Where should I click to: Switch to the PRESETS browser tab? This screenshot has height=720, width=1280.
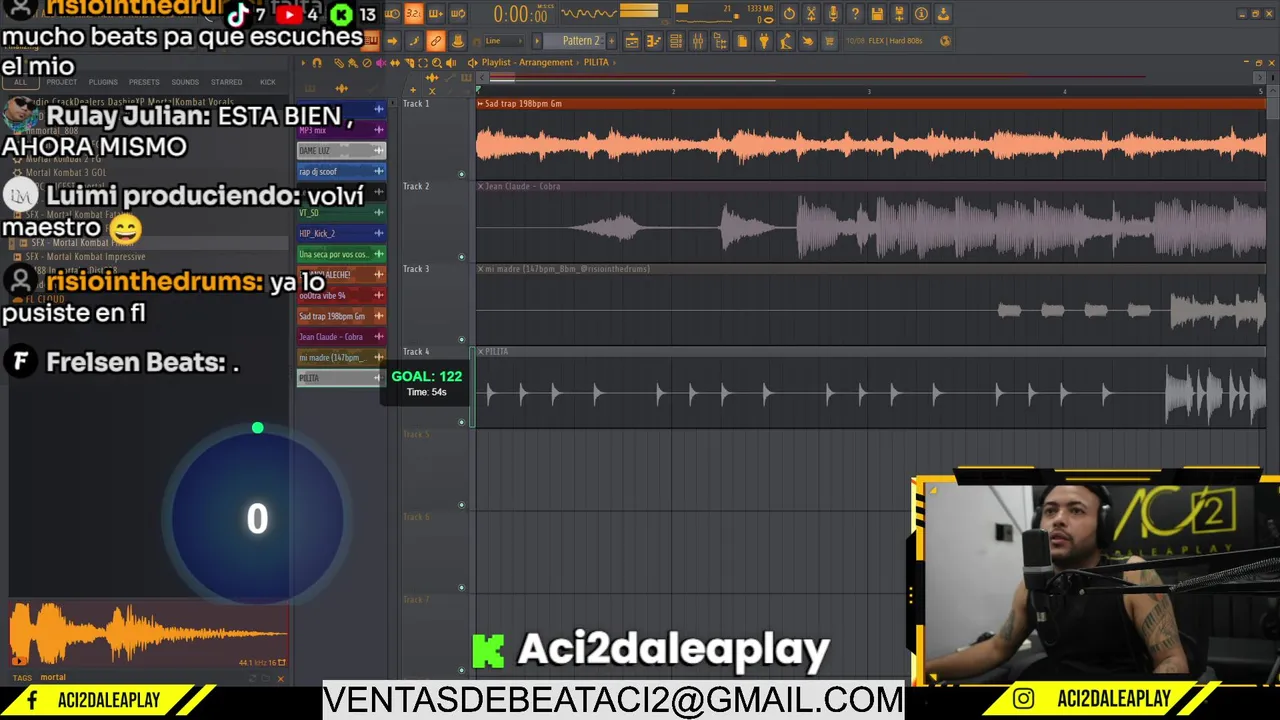(144, 82)
